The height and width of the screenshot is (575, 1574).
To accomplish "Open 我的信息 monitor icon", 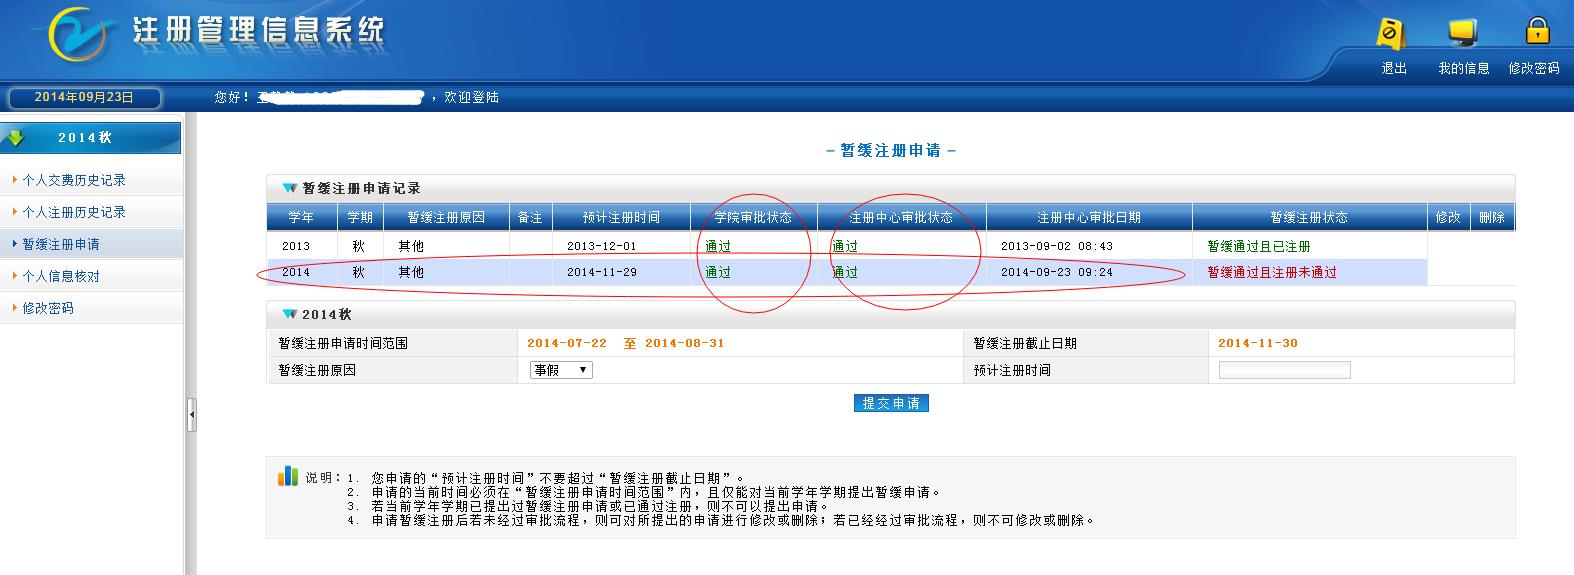I will (1463, 34).
